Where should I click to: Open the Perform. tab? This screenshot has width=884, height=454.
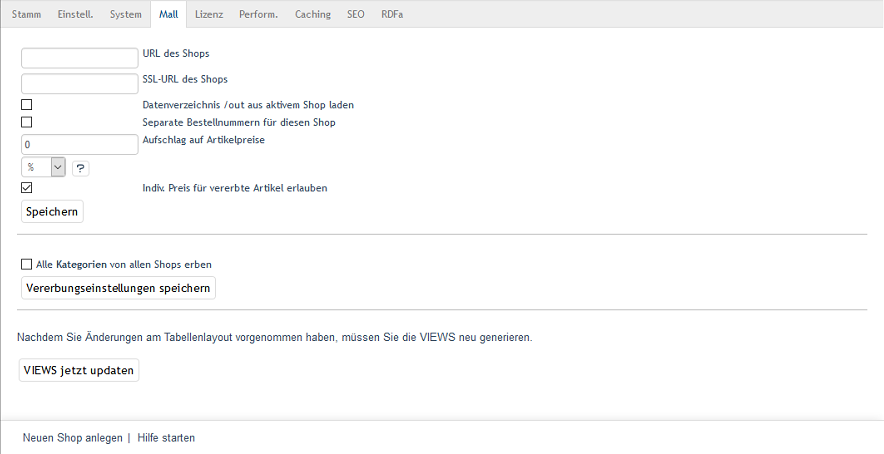[x=258, y=15]
